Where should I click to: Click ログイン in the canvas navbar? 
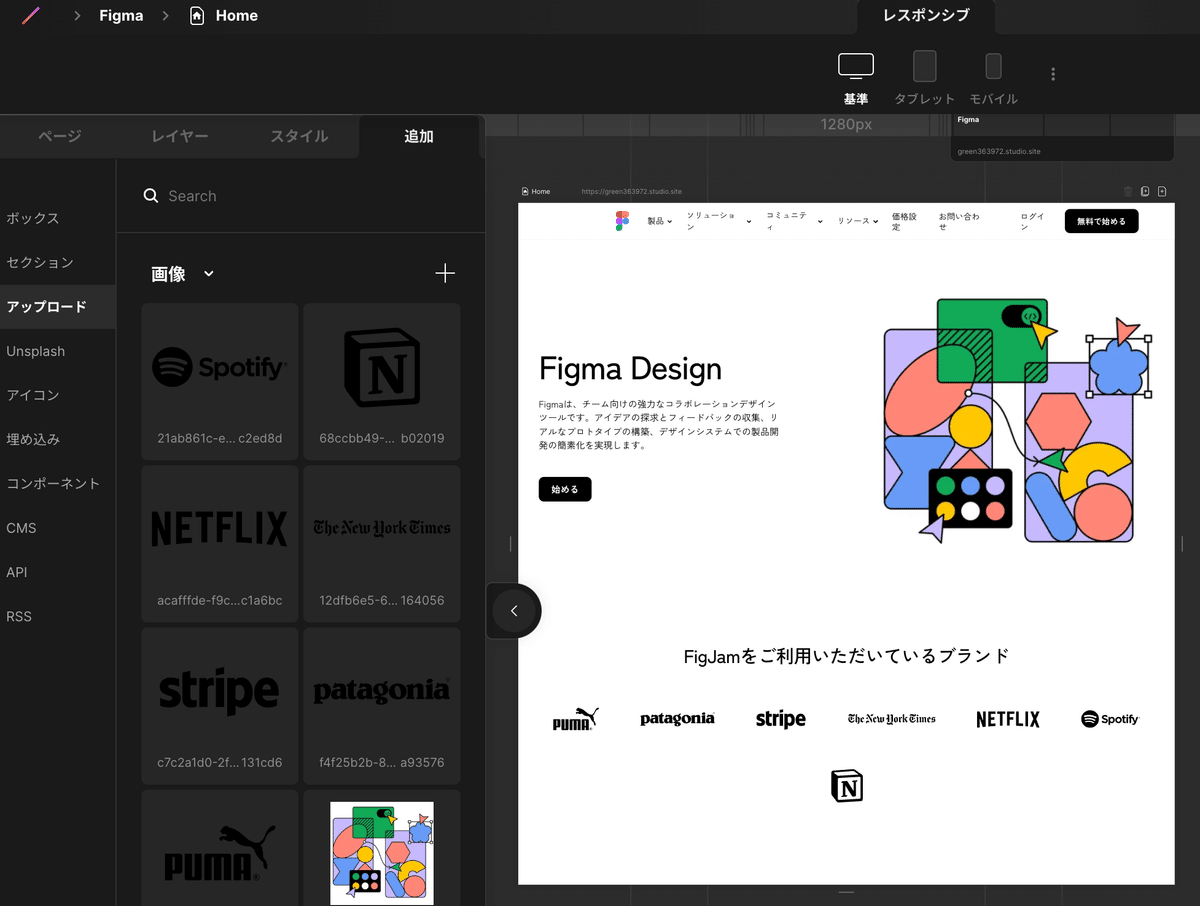pos(1032,221)
